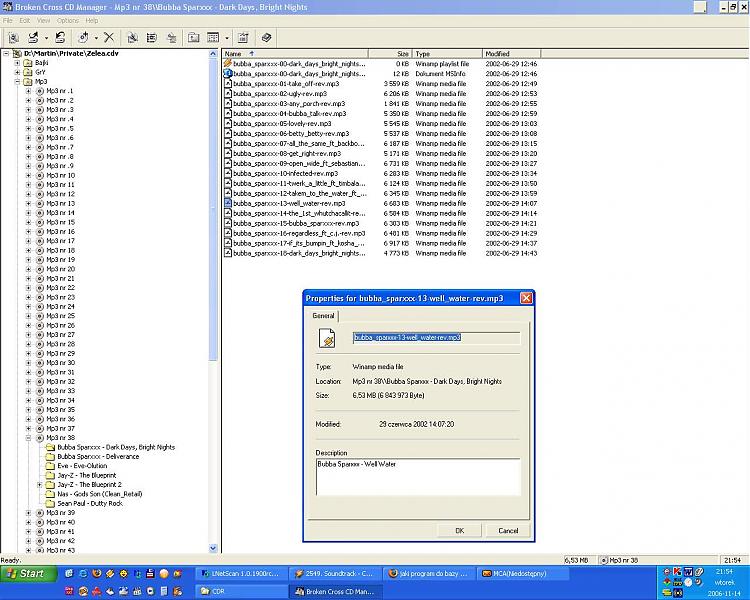Click the Kaspersky K tray icon
The image size is (750, 600).
click(677, 572)
